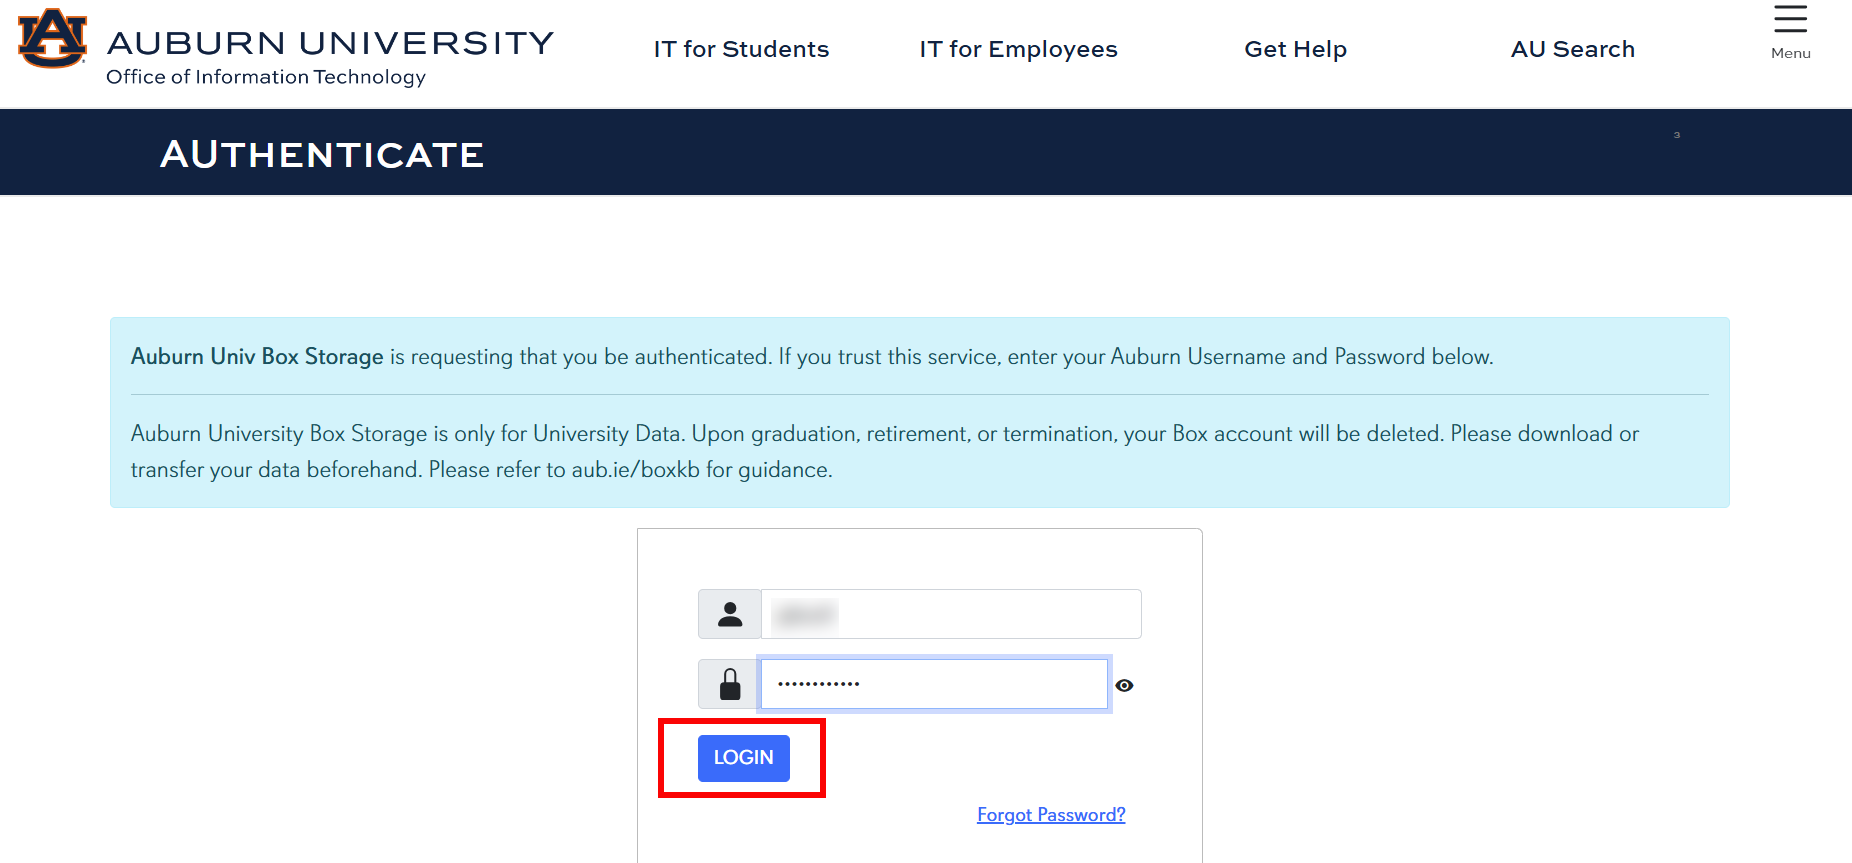
Task: Click the bold Auburn Univ Box Storage text
Action: (257, 357)
